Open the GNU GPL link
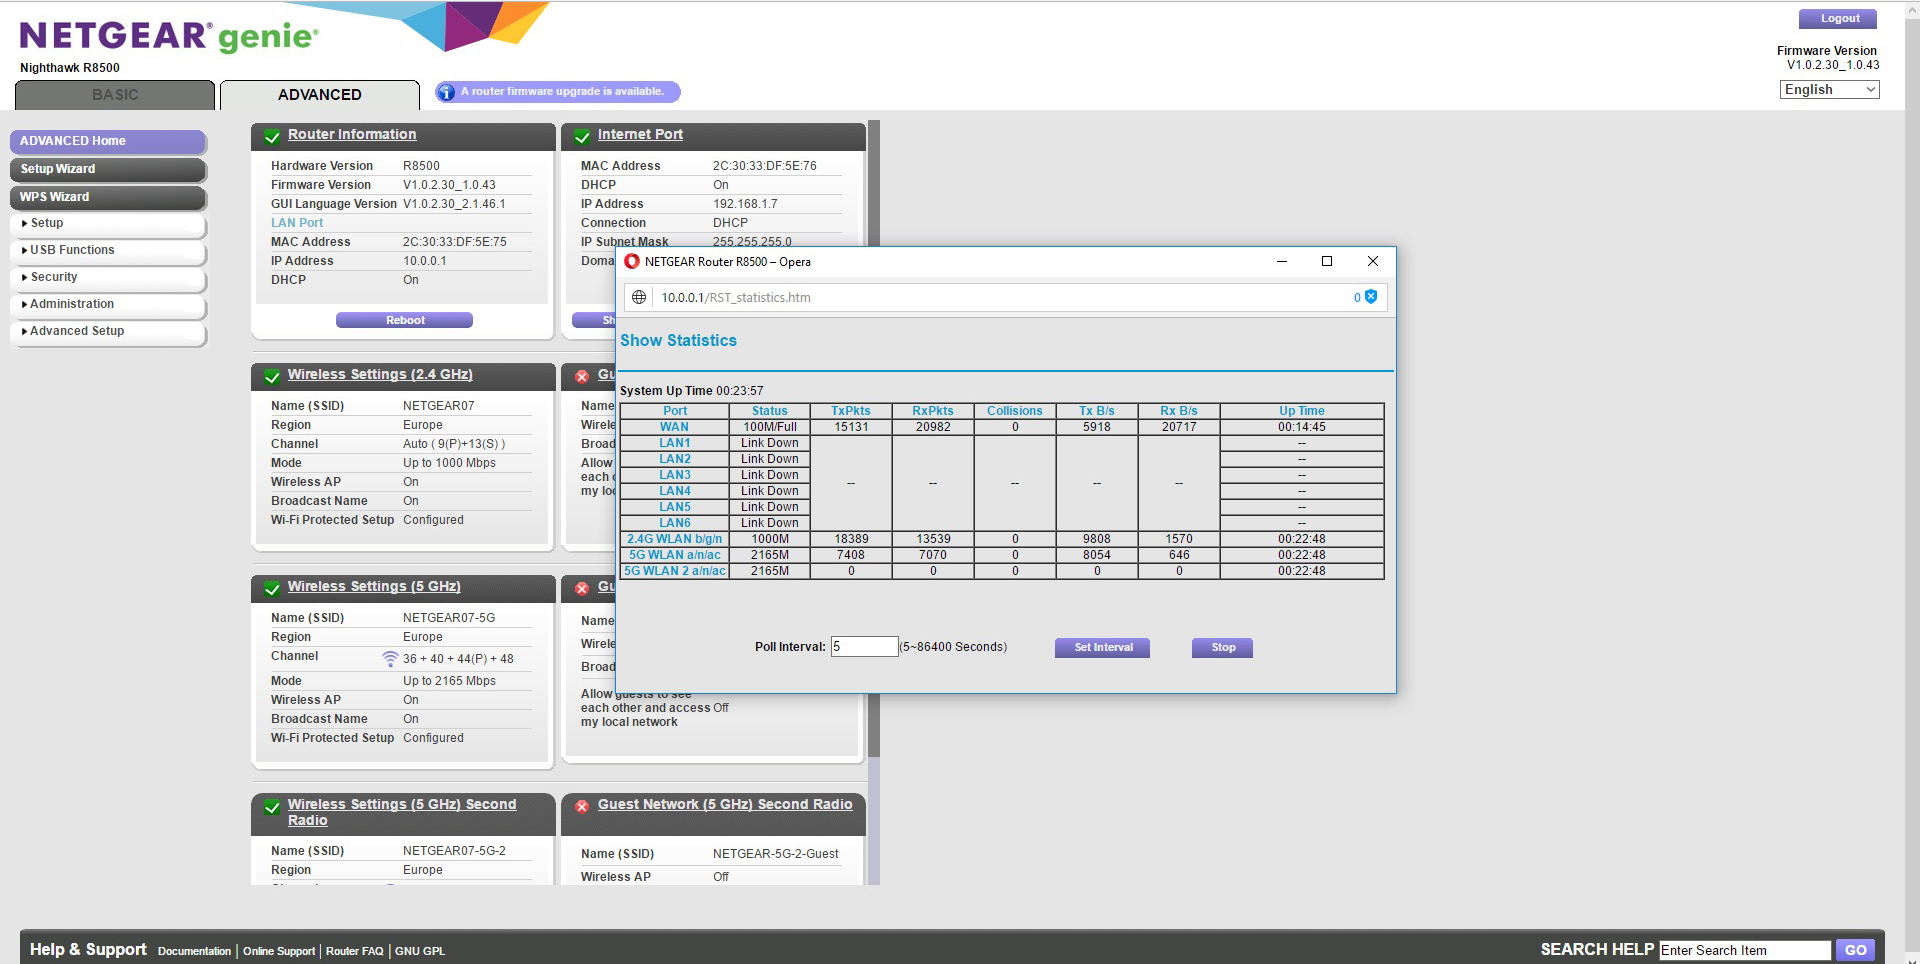The width and height of the screenshot is (1920, 964). [x=420, y=951]
